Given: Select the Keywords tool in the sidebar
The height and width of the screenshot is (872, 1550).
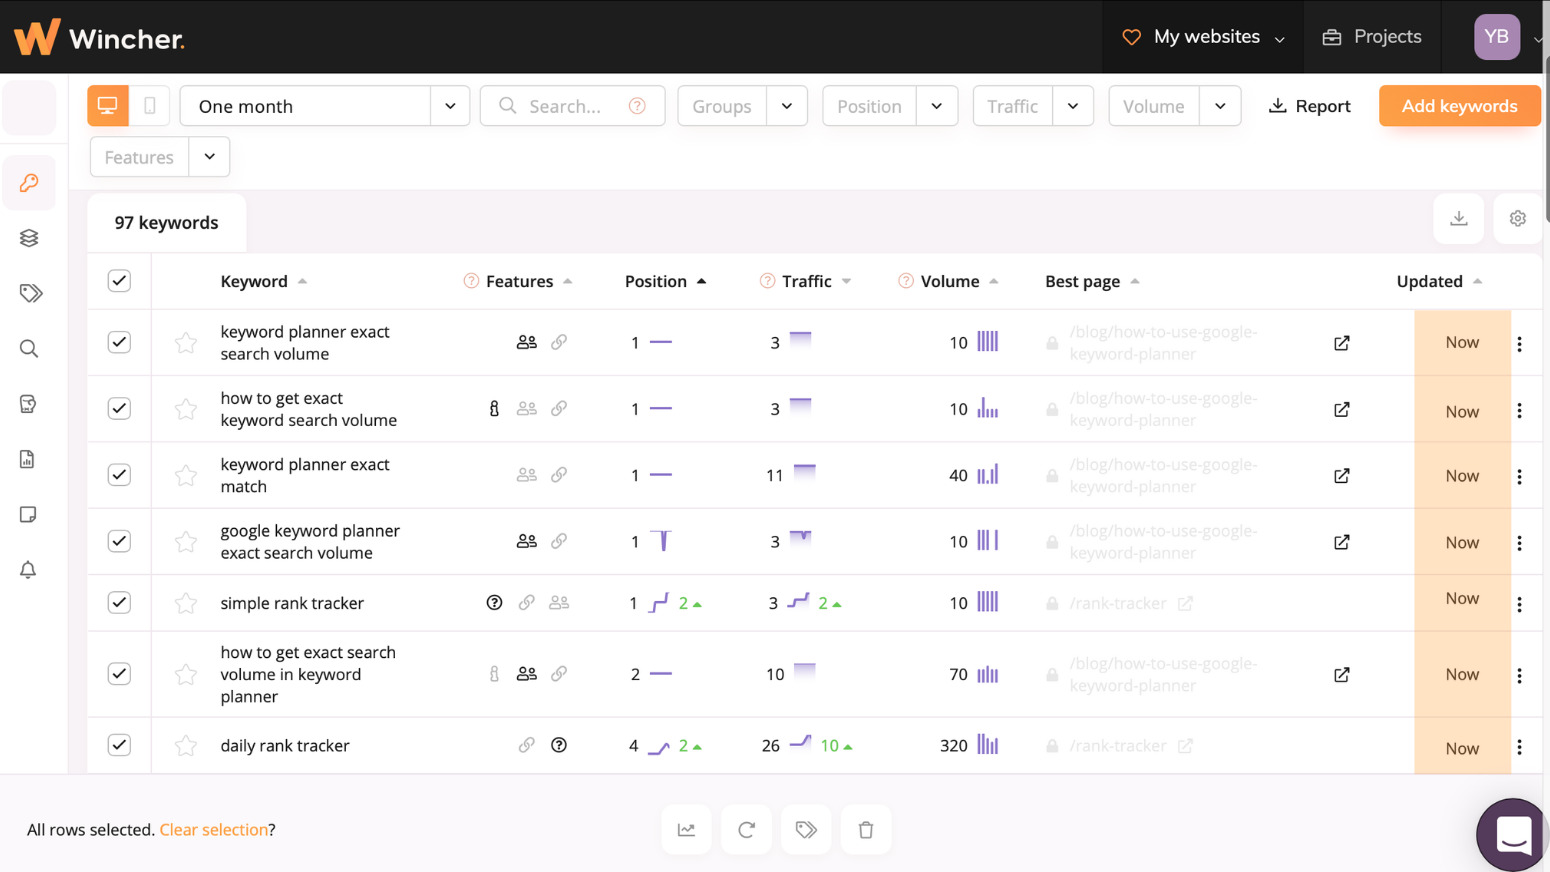Looking at the screenshot, I should tap(28, 183).
